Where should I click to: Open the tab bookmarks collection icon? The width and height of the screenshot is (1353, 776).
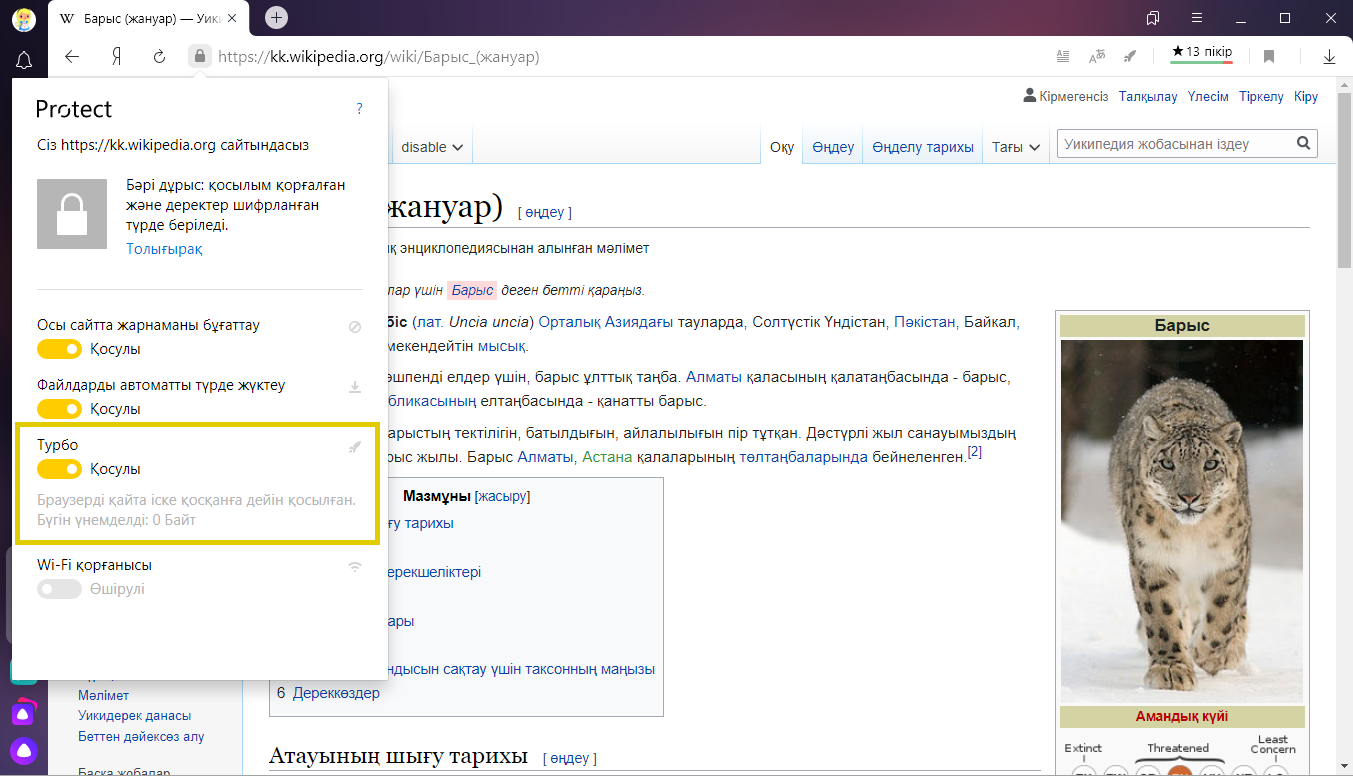click(x=1152, y=18)
